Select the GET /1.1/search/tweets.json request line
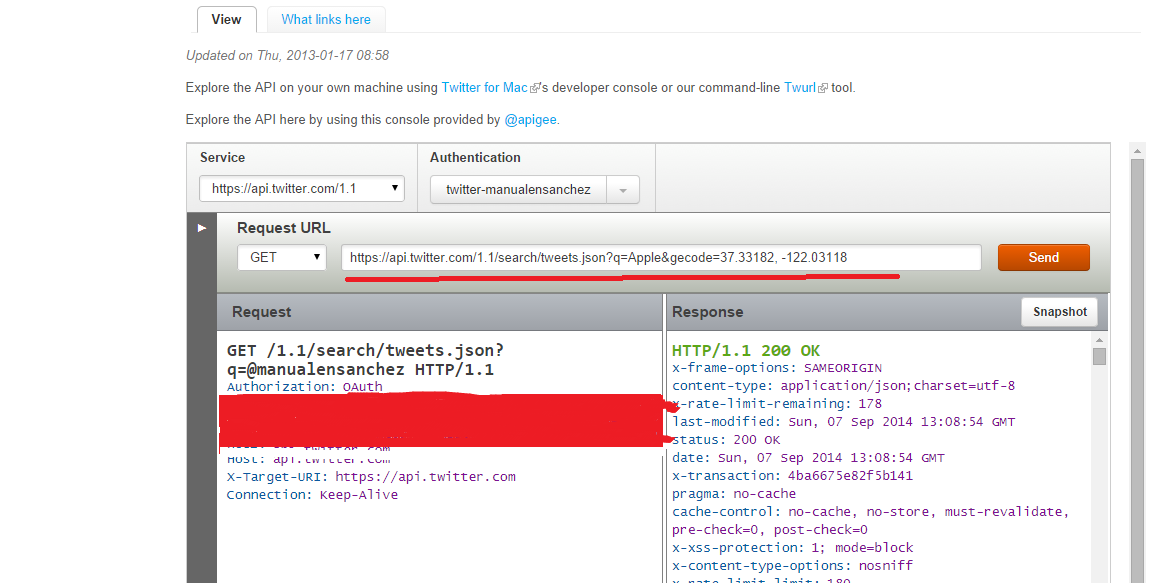1165x583 pixels. (366, 360)
